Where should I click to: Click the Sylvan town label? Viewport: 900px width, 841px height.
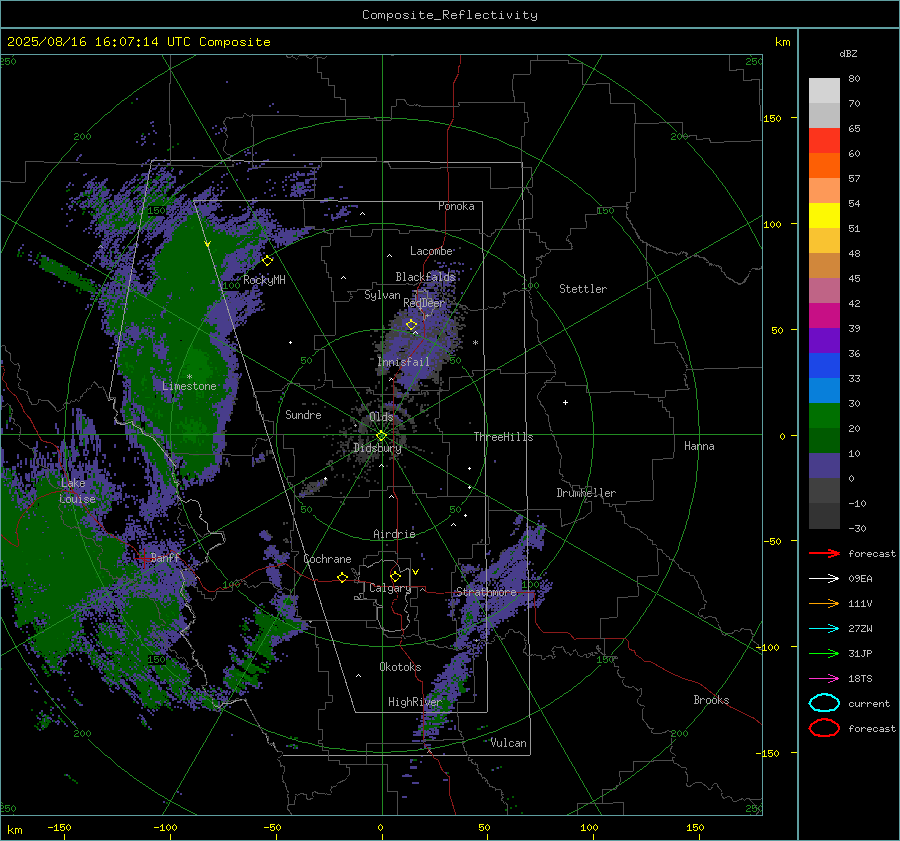382,295
